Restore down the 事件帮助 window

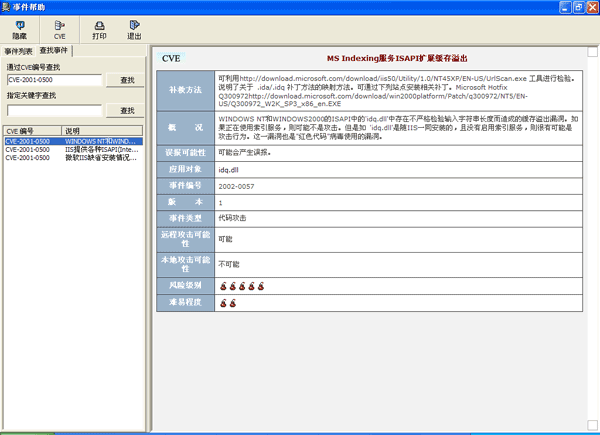(579, 7)
